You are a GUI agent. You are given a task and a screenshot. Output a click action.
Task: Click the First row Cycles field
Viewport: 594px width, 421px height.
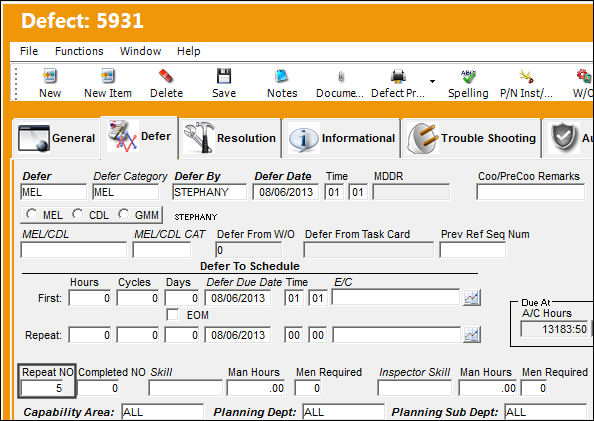(x=138, y=298)
